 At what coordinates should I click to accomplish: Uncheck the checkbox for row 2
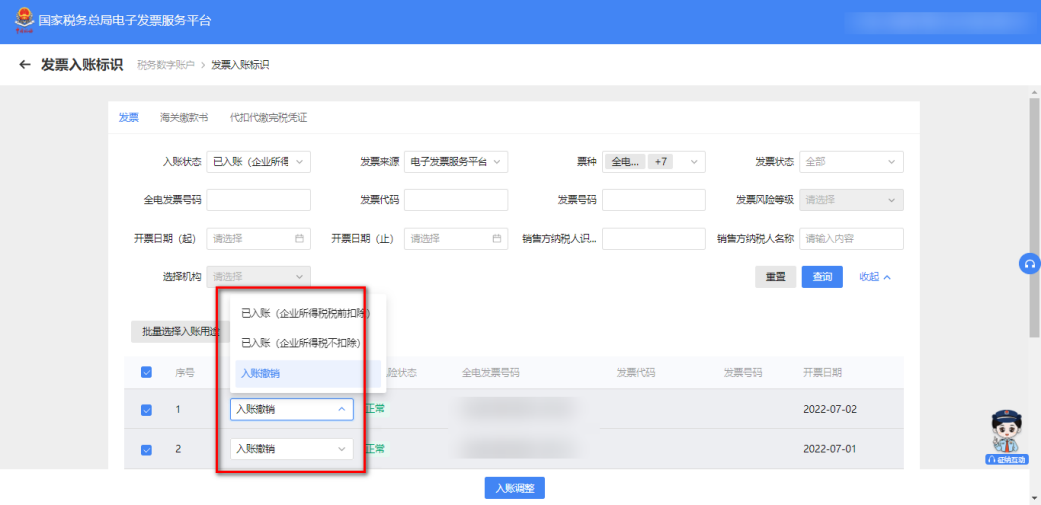click(x=147, y=449)
